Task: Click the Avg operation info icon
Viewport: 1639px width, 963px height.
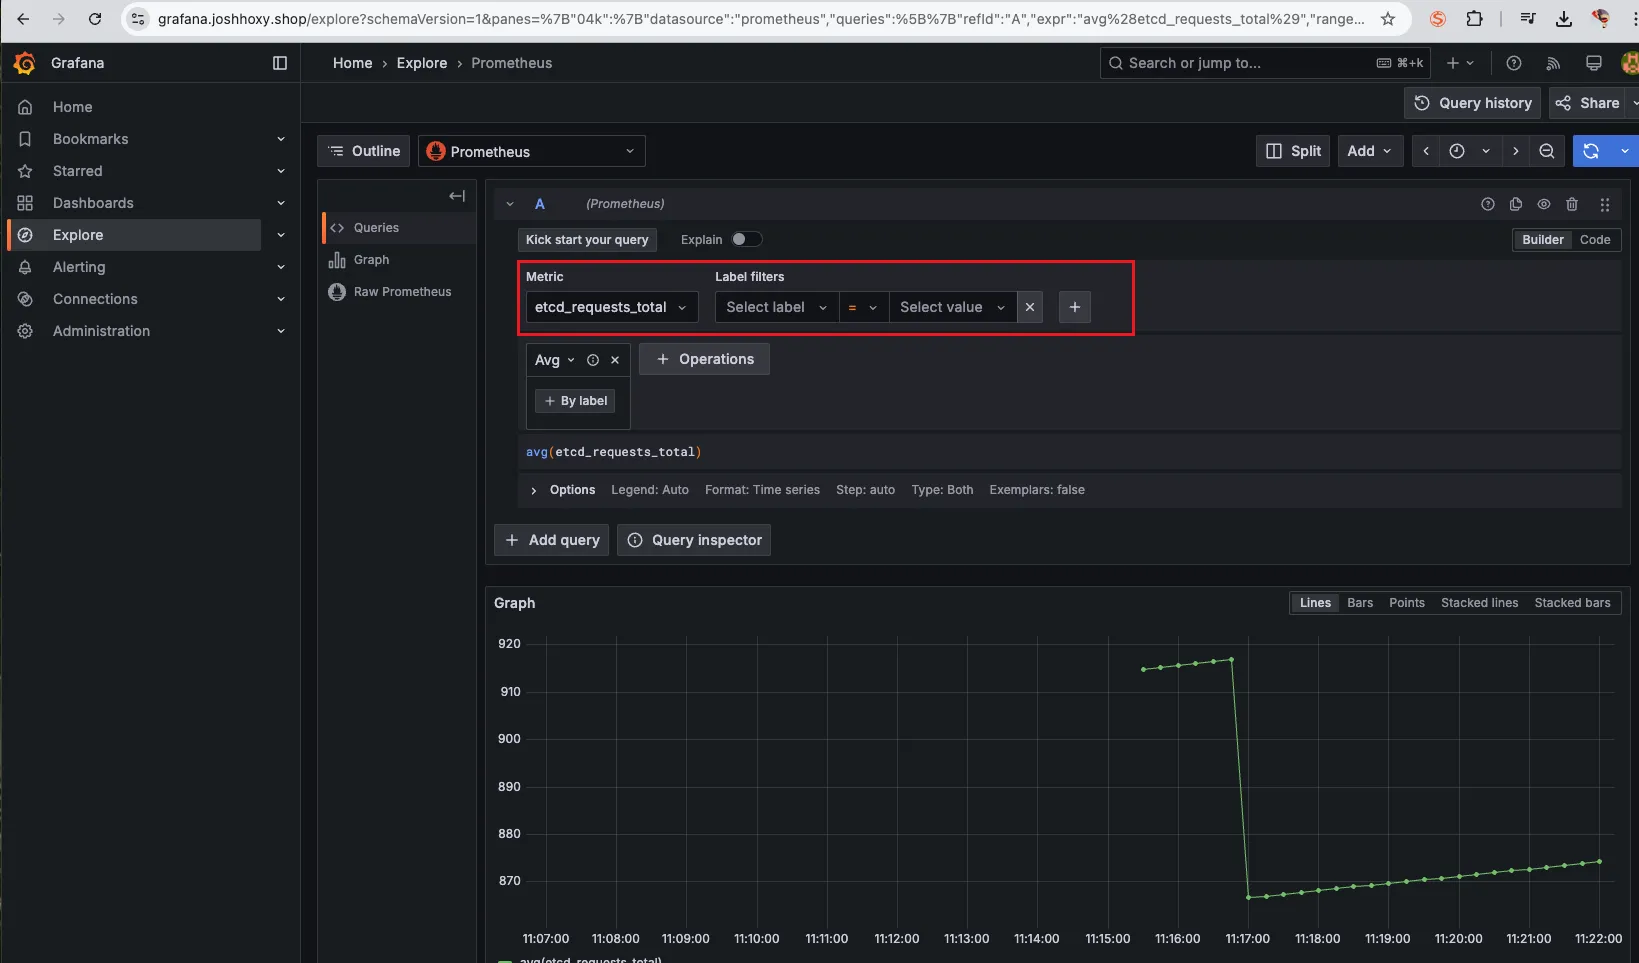Action: click(593, 360)
